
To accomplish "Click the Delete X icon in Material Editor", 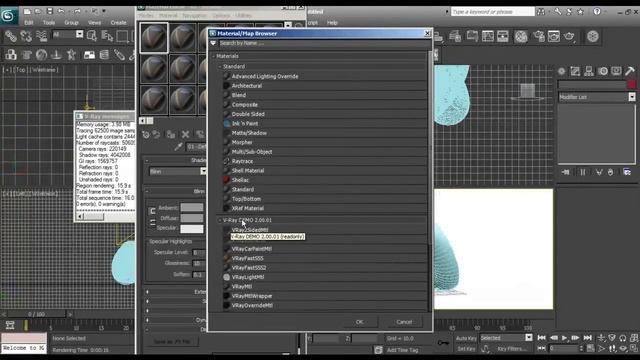I will 185,134.
